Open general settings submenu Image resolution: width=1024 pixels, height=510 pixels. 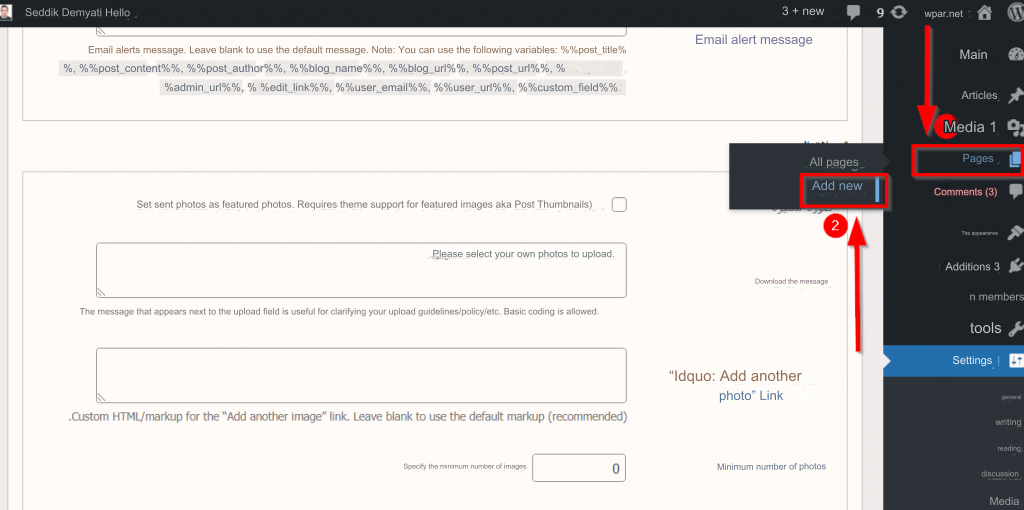[x=1011, y=397]
